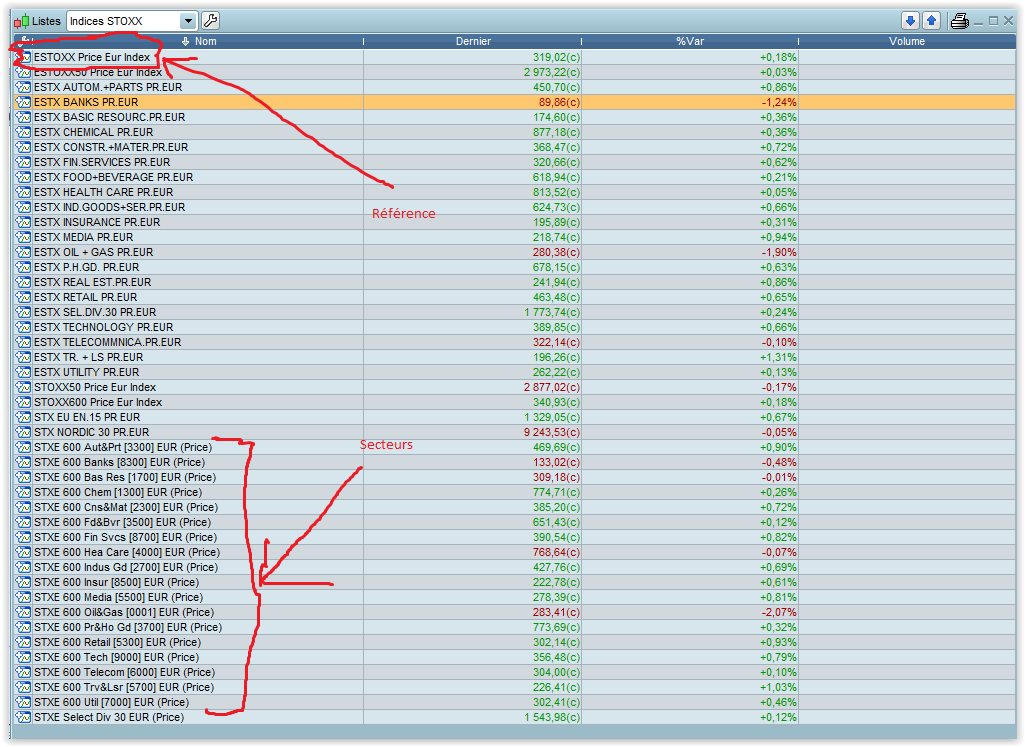
Task: Open the Indices STOXX list dropdown
Action: 188,21
